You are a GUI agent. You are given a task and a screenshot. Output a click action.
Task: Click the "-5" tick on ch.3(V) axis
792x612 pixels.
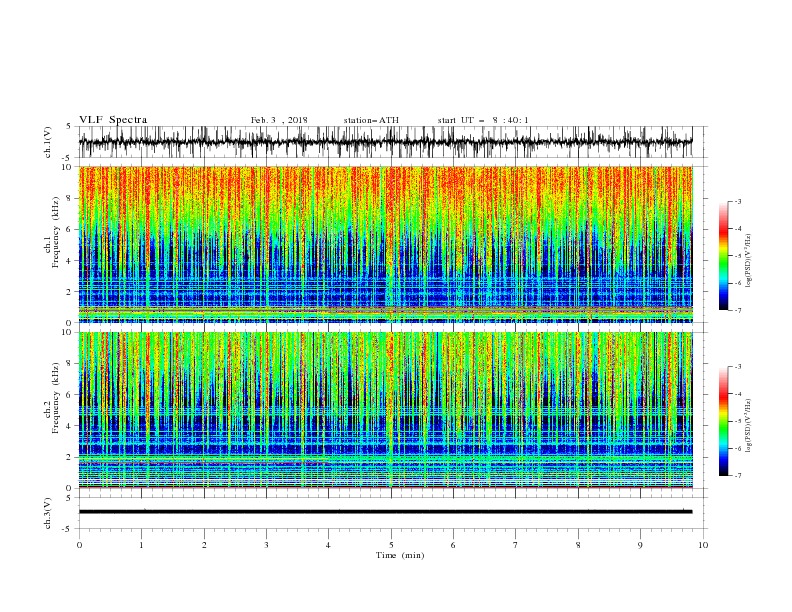pyautogui.click(x=67, y=529)
